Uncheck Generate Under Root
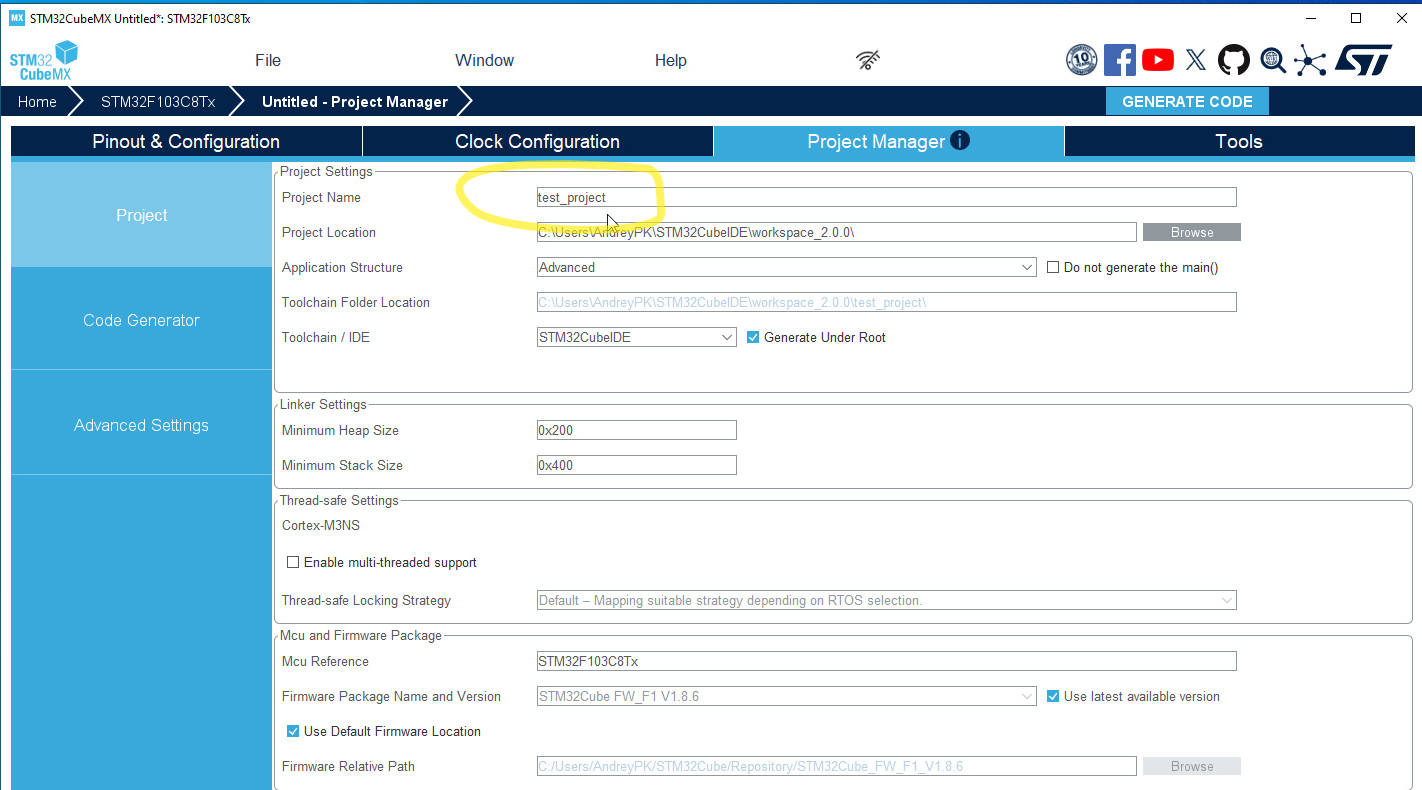This screenshot has height=790, width=1422. (753, 337)
